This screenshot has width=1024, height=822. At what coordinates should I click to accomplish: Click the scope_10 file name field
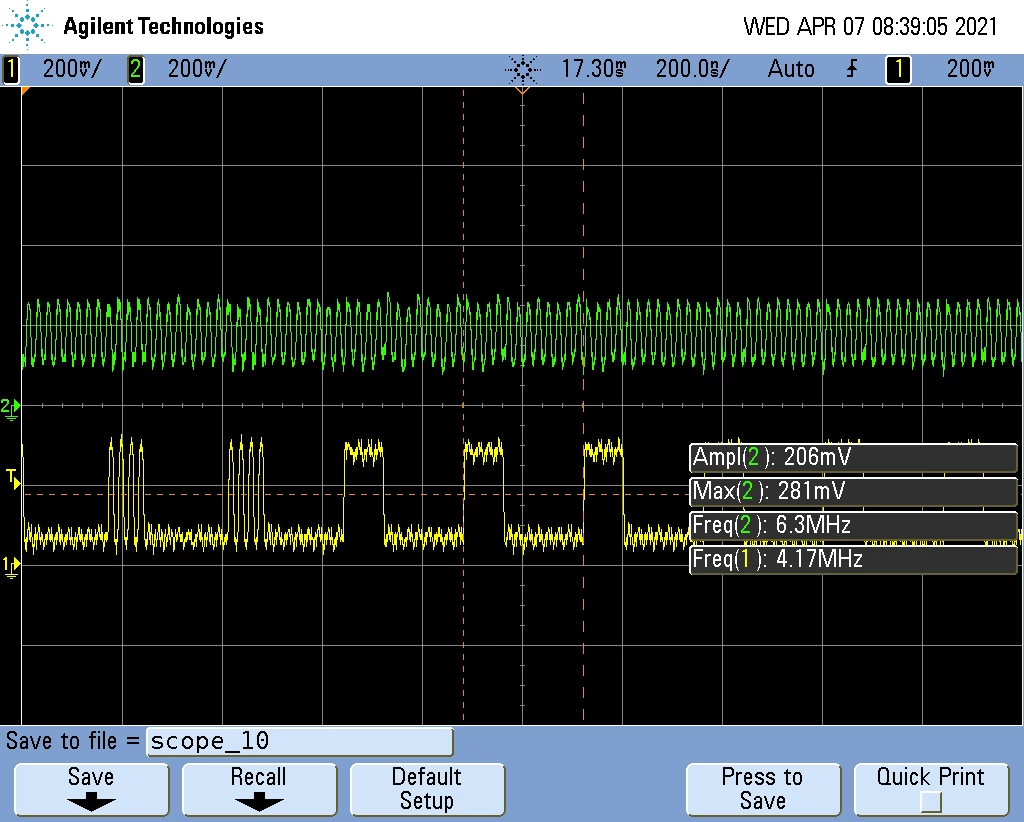tap(300, 742)
